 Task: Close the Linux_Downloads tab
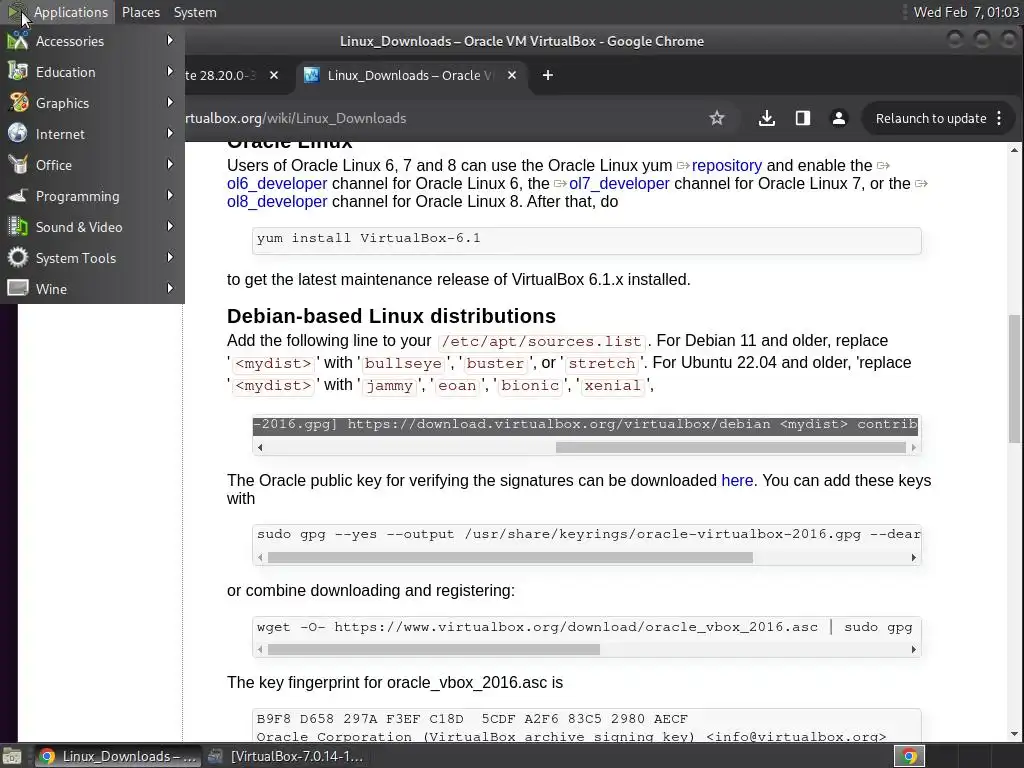[512, 75]
